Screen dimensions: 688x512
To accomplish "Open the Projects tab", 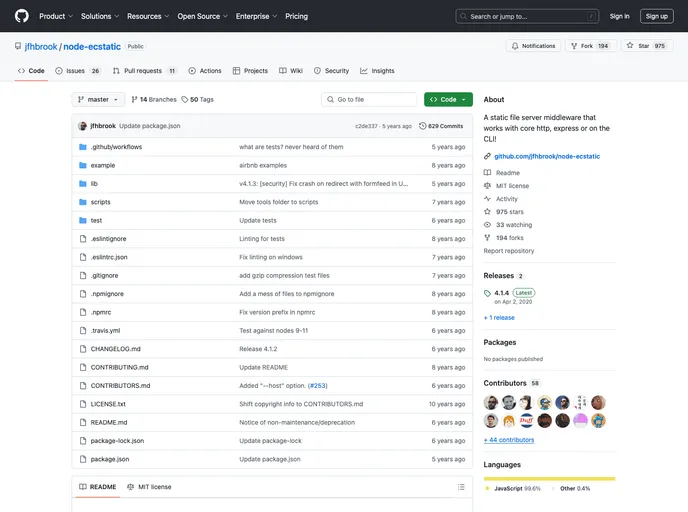I will [x=250, y=71].
